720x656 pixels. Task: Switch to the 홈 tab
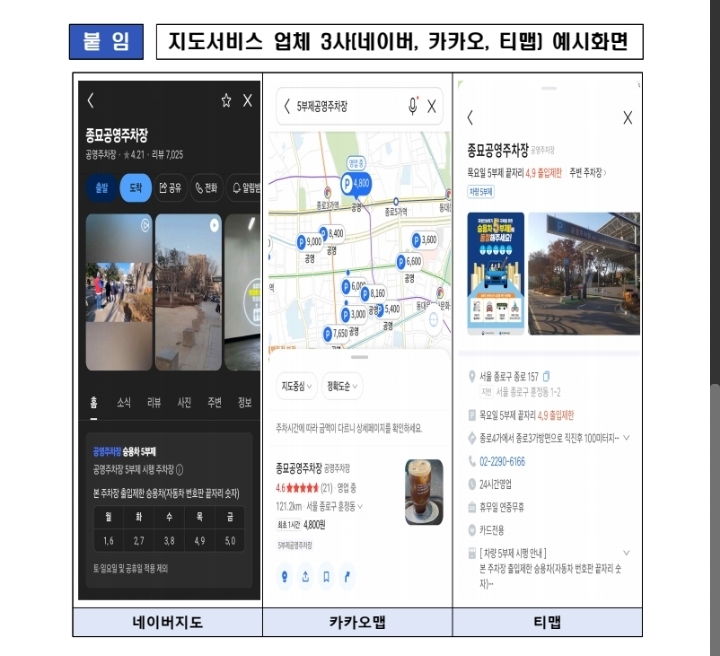tap(94, 403)
